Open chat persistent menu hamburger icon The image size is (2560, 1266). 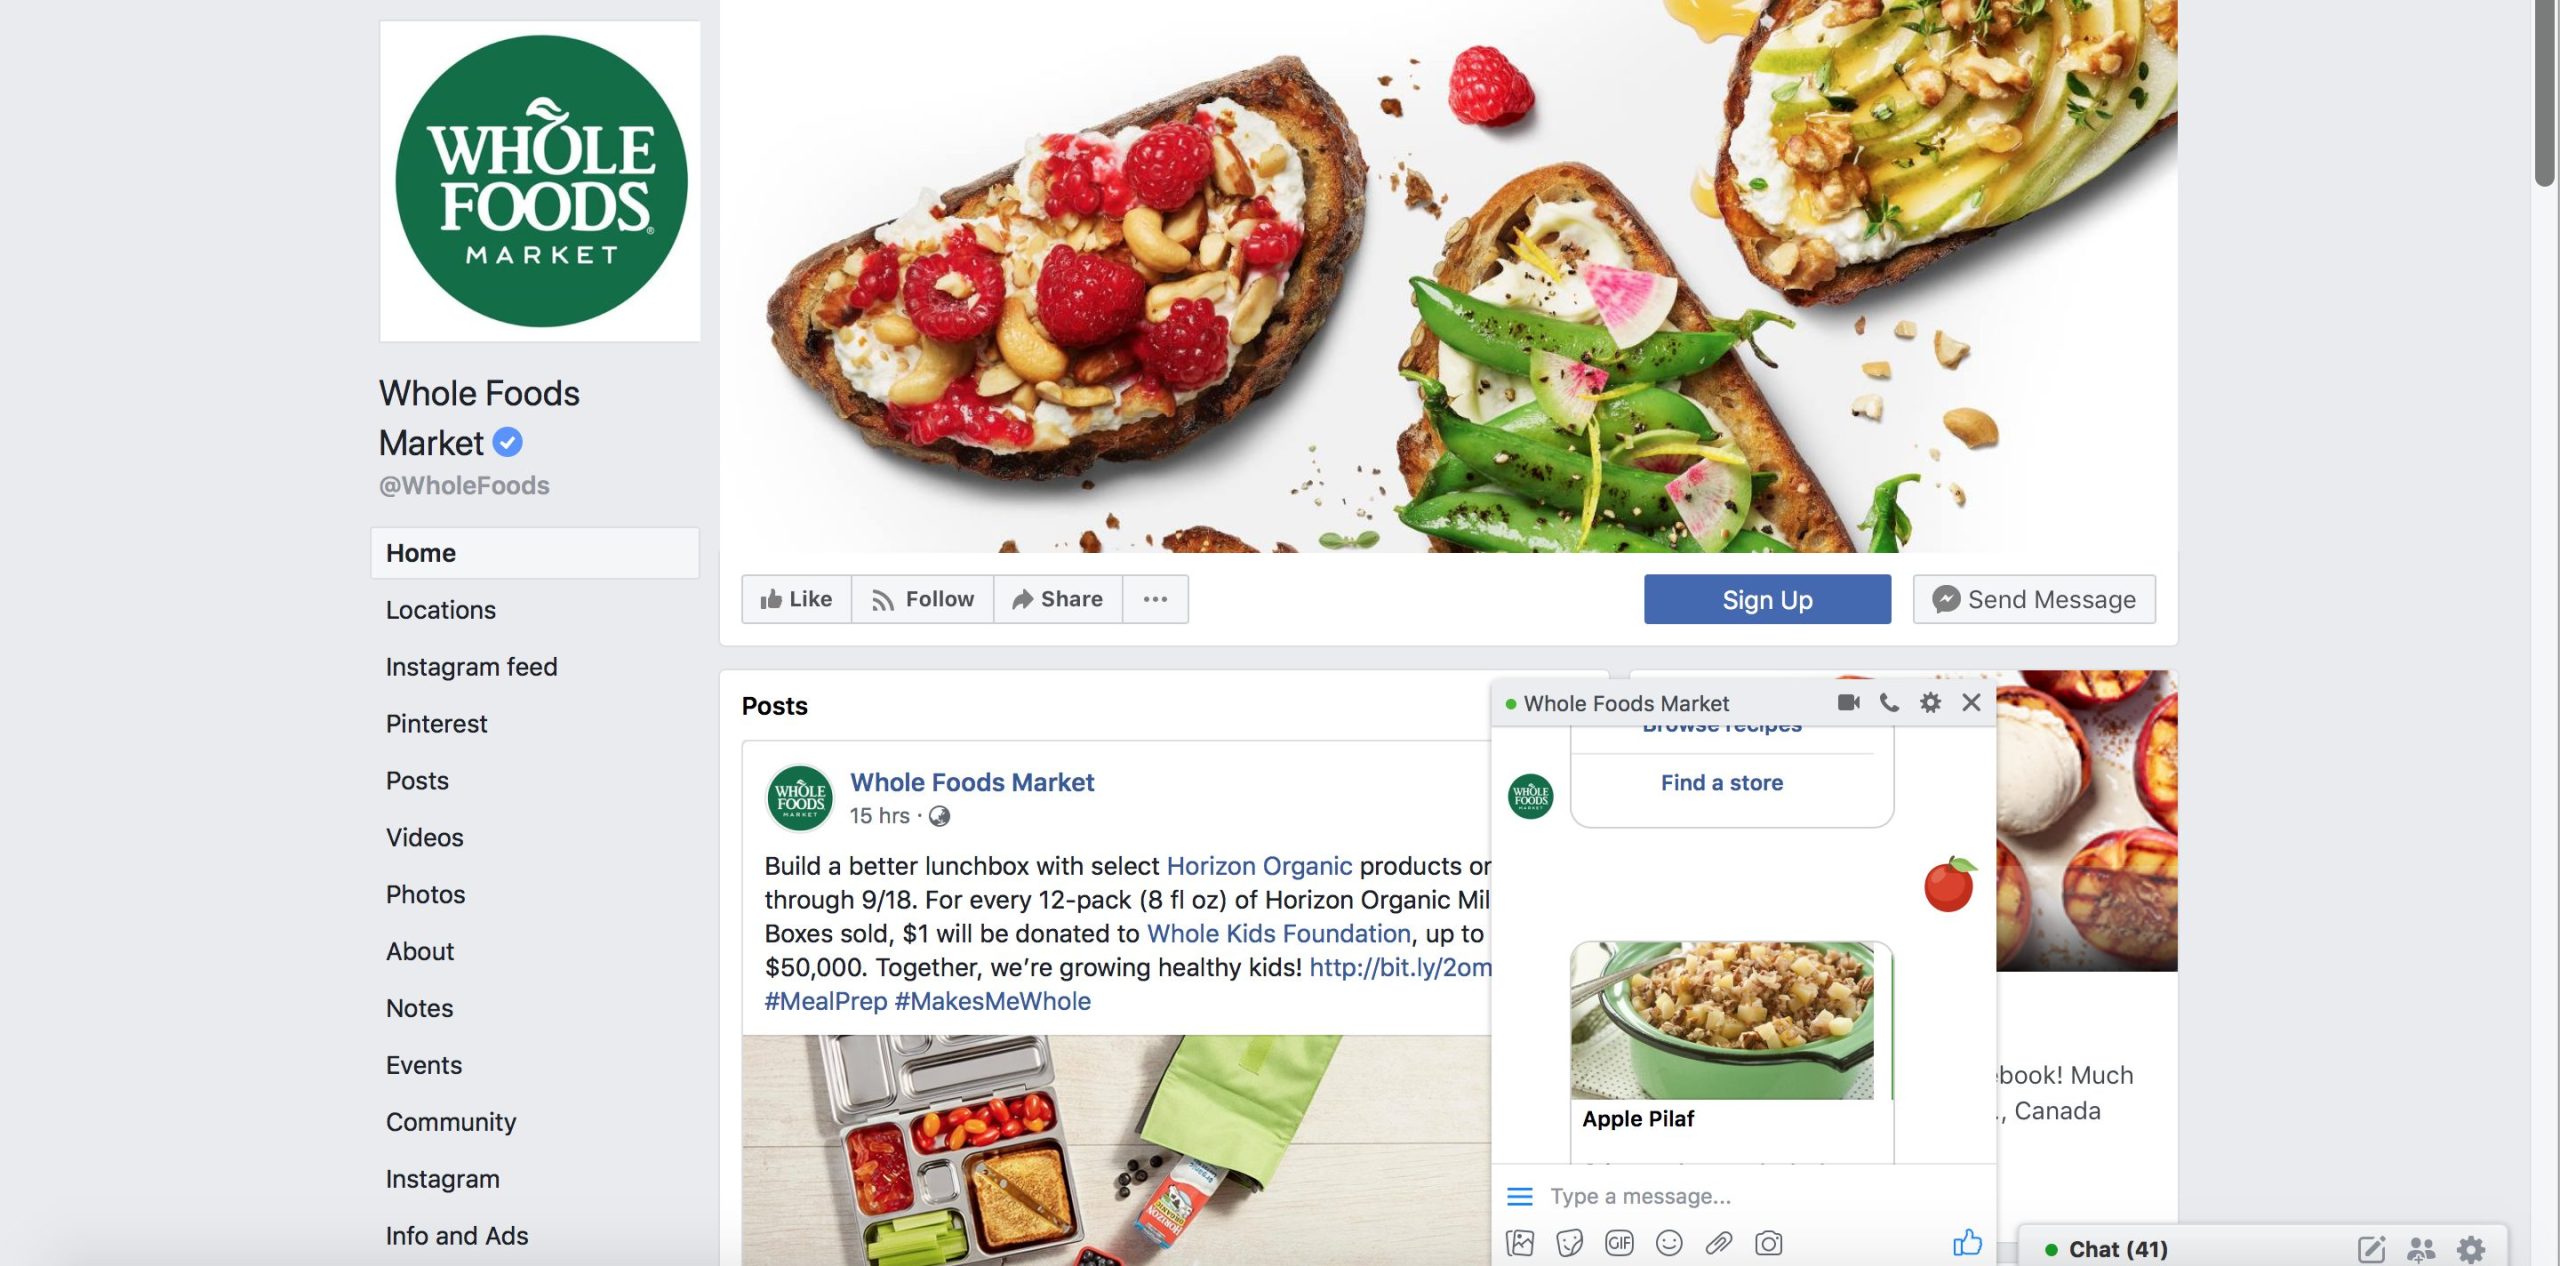pyautogui.click(x=1519, y=1196)
